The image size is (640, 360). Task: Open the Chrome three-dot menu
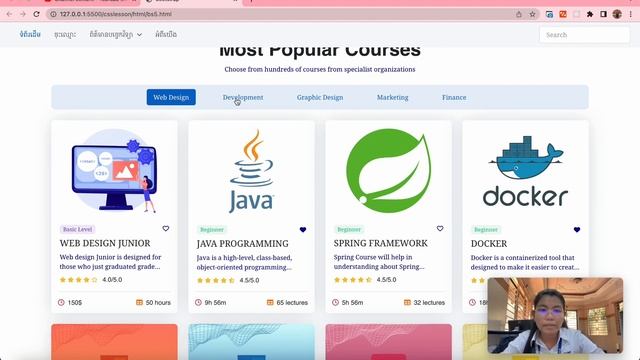(631, 14)
